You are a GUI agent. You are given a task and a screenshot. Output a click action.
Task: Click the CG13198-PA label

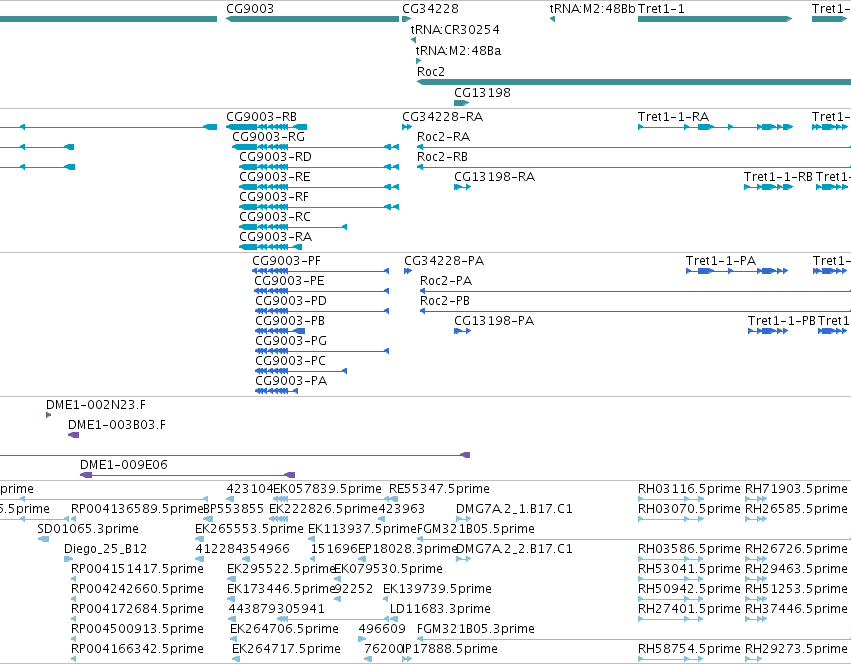click(x=494, y=321)
